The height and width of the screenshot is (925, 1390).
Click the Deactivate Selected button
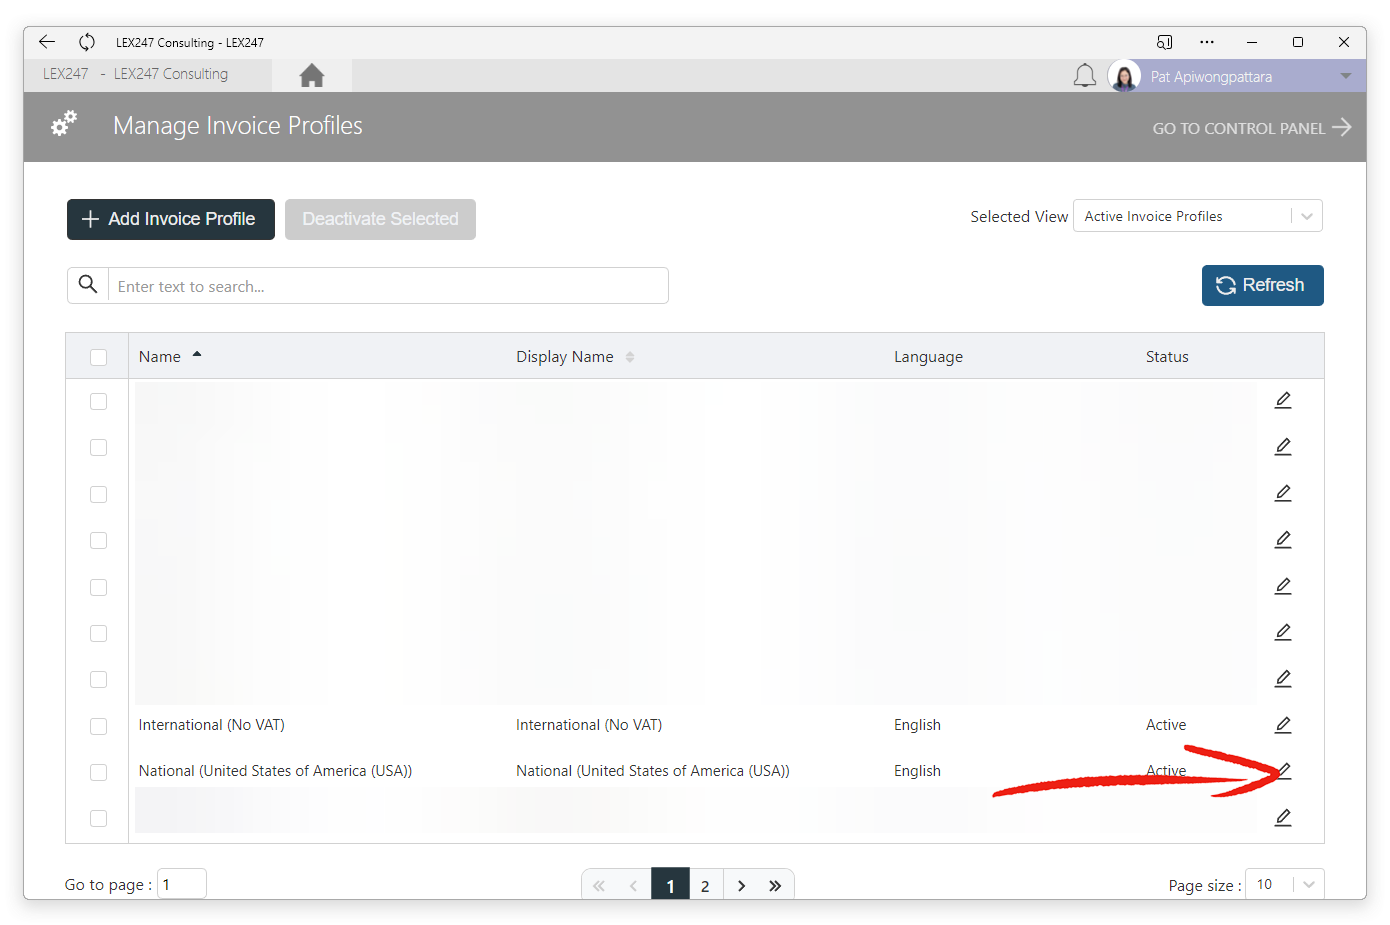click(x=380, y=219)
